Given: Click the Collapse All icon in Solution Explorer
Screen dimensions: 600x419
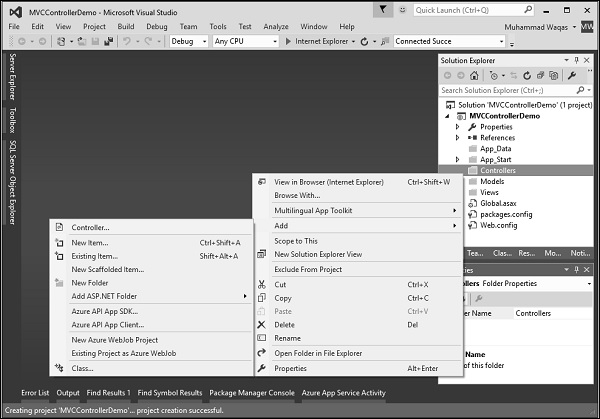Looking at the screenshot, I should point(540,76).
